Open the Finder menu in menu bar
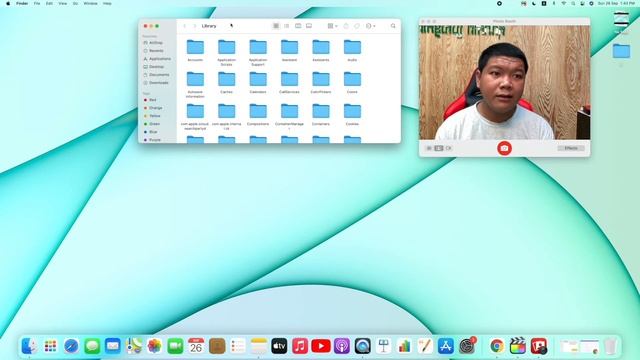This screenshot has width=640, height=360. pos(22,3)
